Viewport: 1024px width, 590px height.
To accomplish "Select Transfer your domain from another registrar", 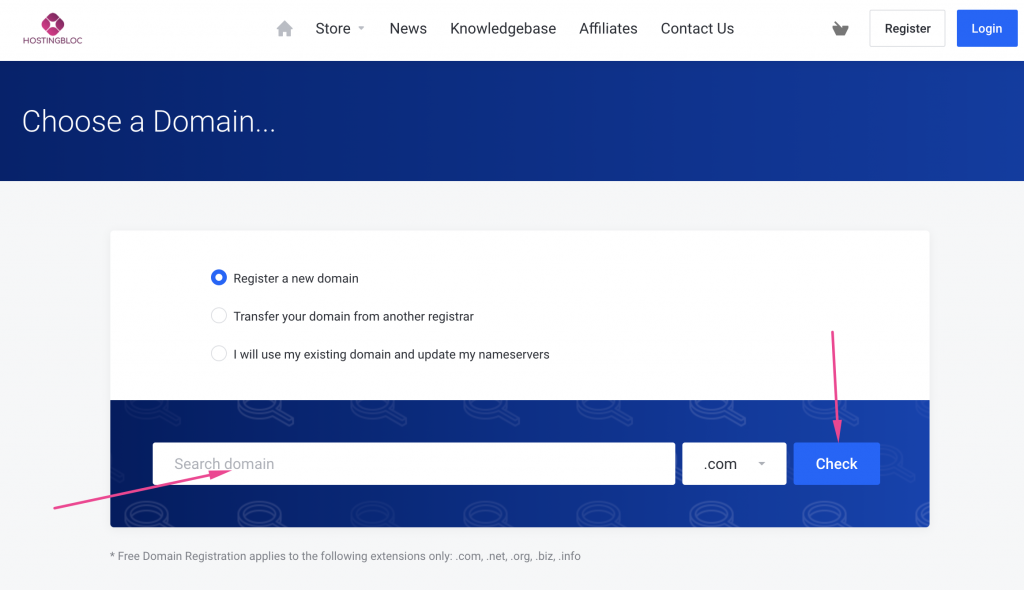I will 219,316.
